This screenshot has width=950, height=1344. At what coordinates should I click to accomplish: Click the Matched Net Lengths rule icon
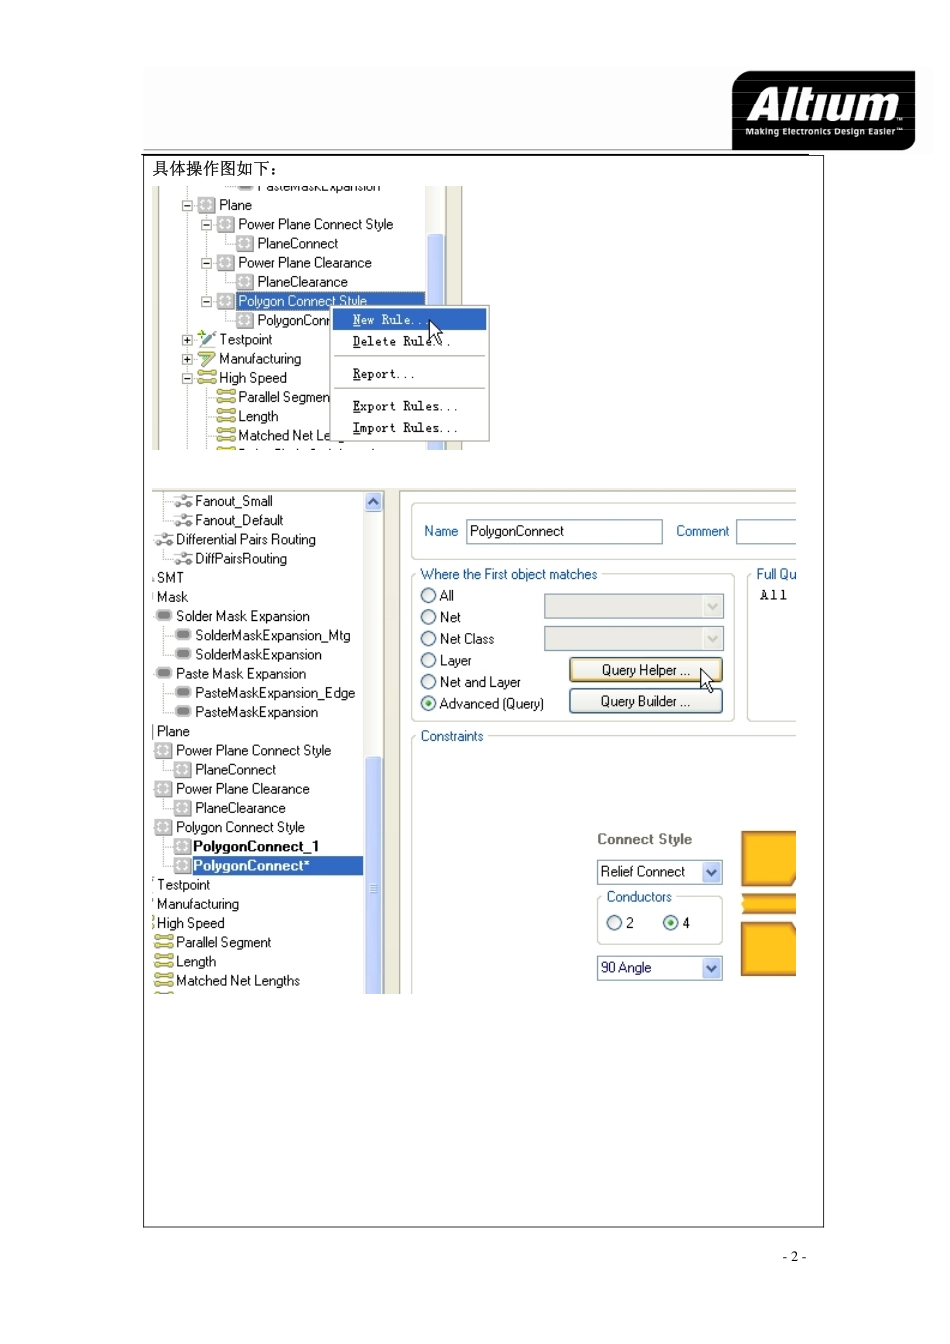pyautogui.click(x=164, y=981)
